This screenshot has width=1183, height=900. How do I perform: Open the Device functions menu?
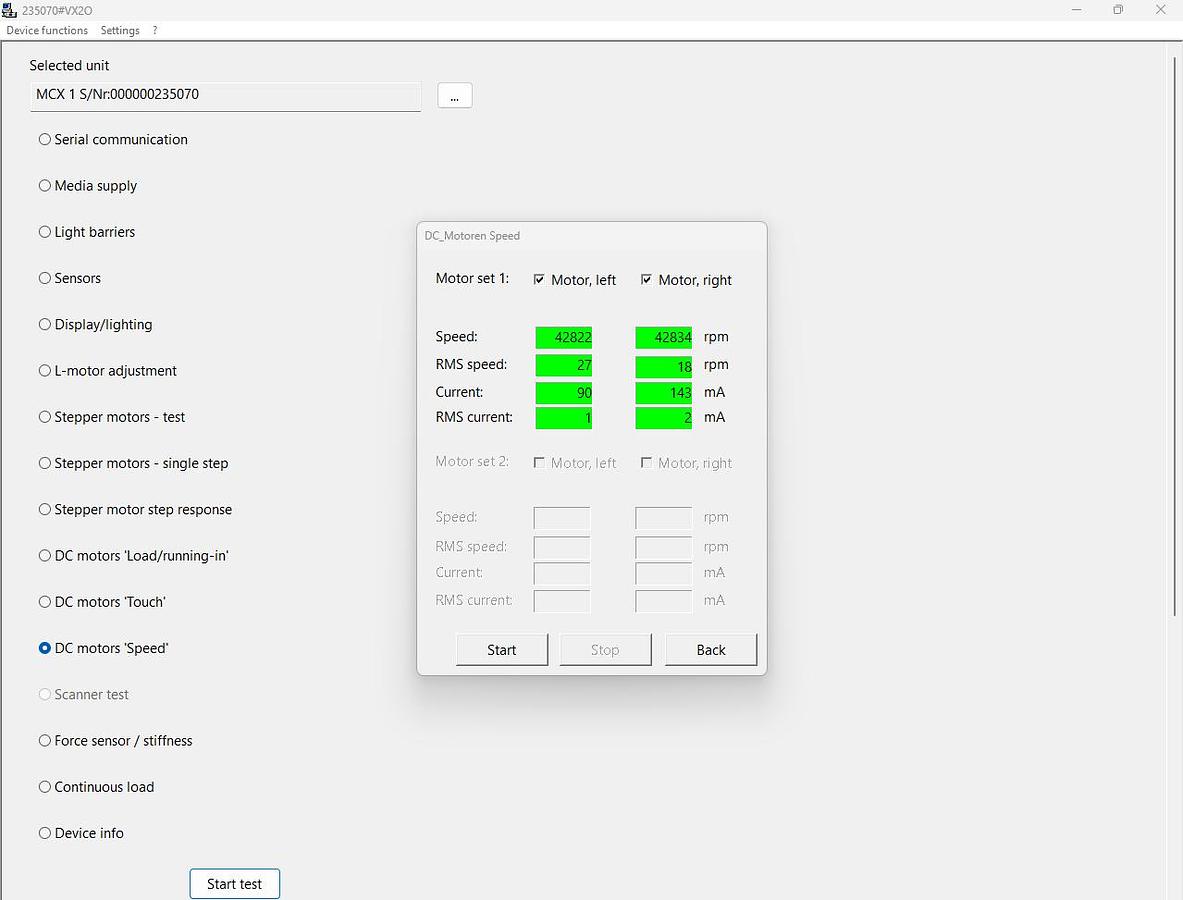tap(47, 30)
